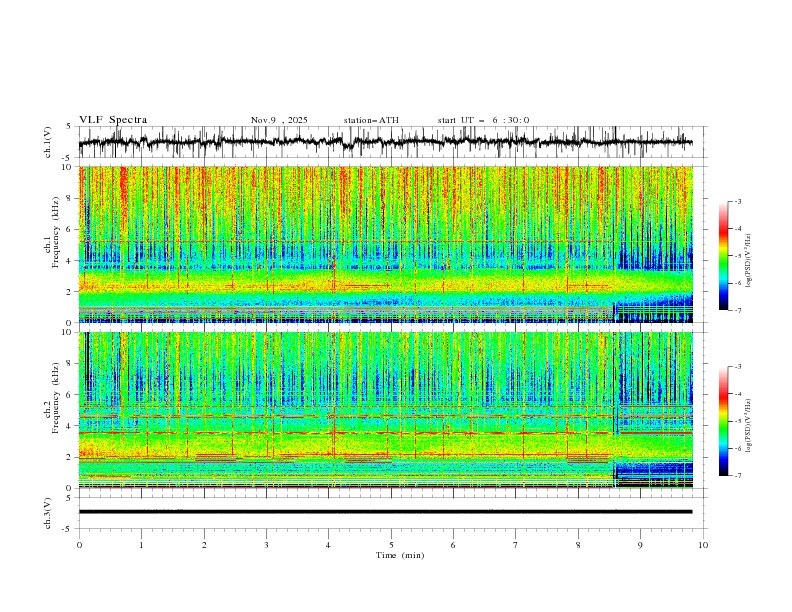Click the ch.1 voltage waveform trace
This screenshot has height=612, width=792.
[x=385, y=142]
